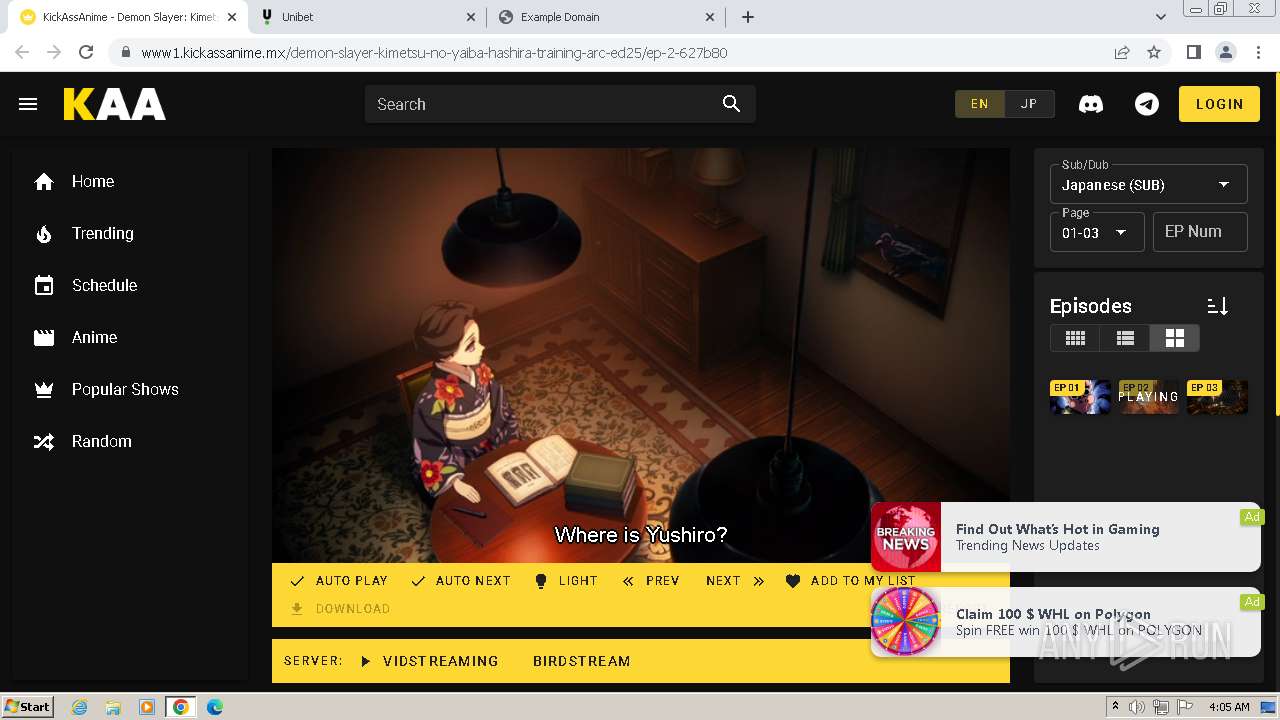Image resolution: width=1280 pixels, height=720 pixels.
Task: Switch episodes to list view
Action: coord(1125,338)
